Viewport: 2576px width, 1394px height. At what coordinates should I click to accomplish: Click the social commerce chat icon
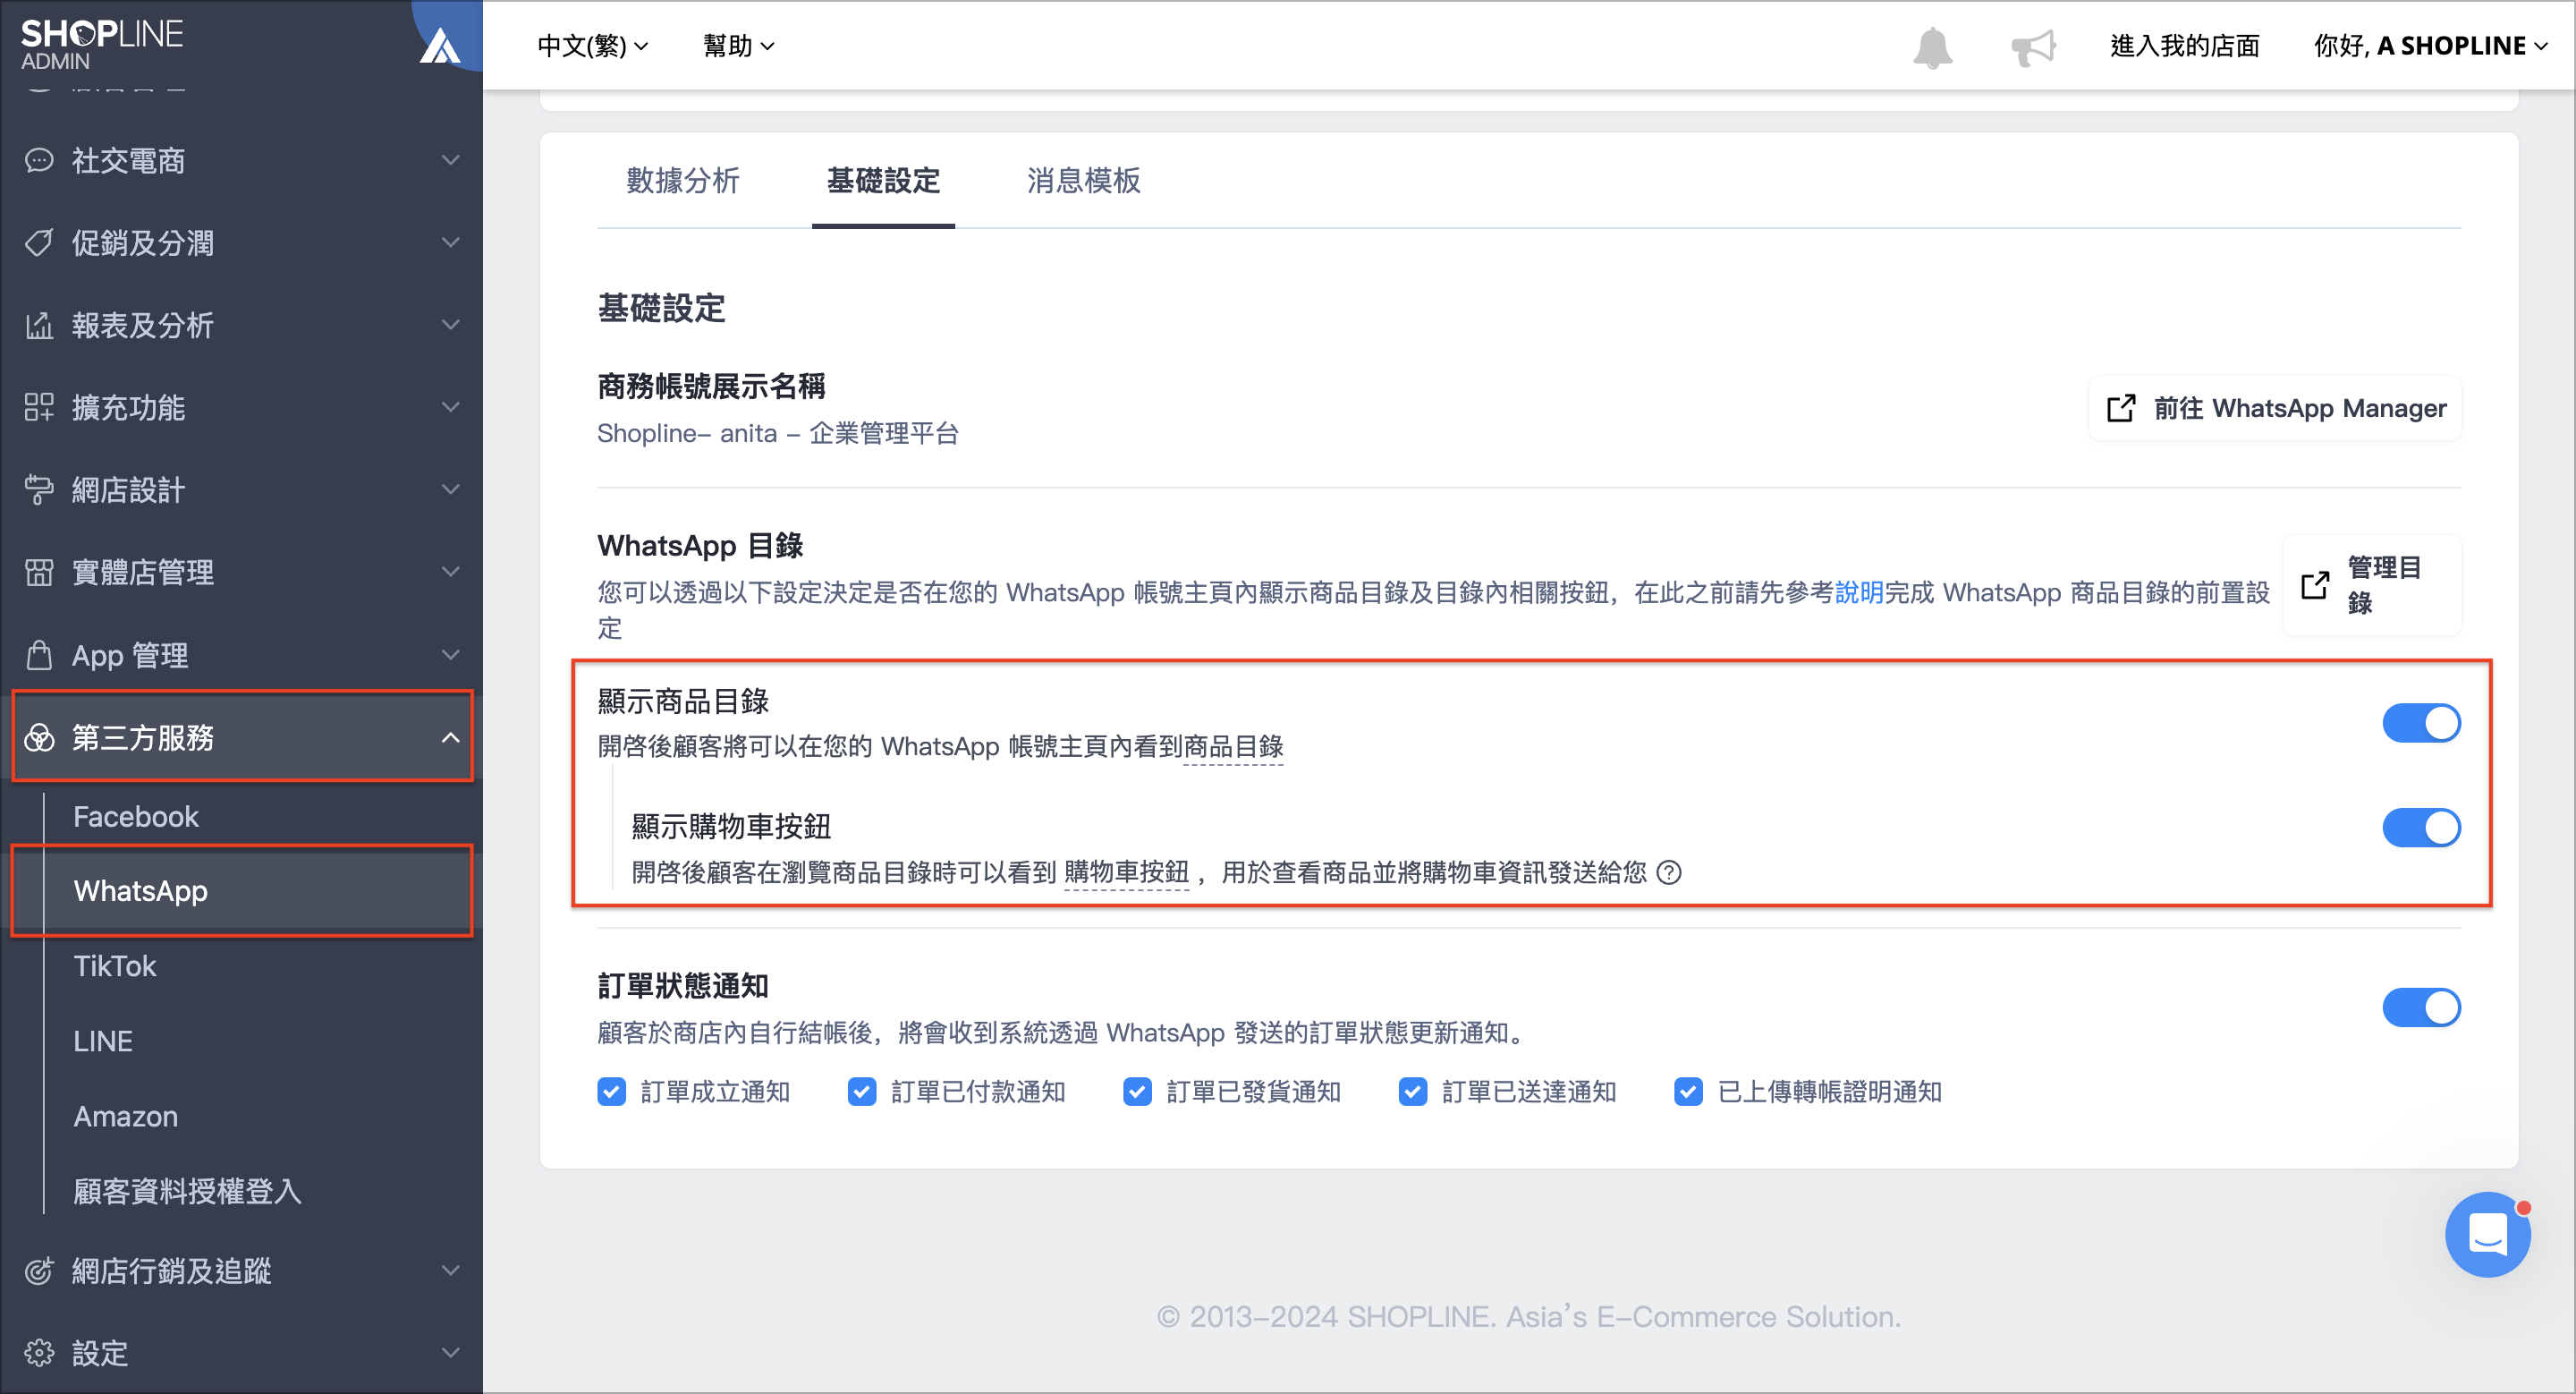(x=39, y=160)
